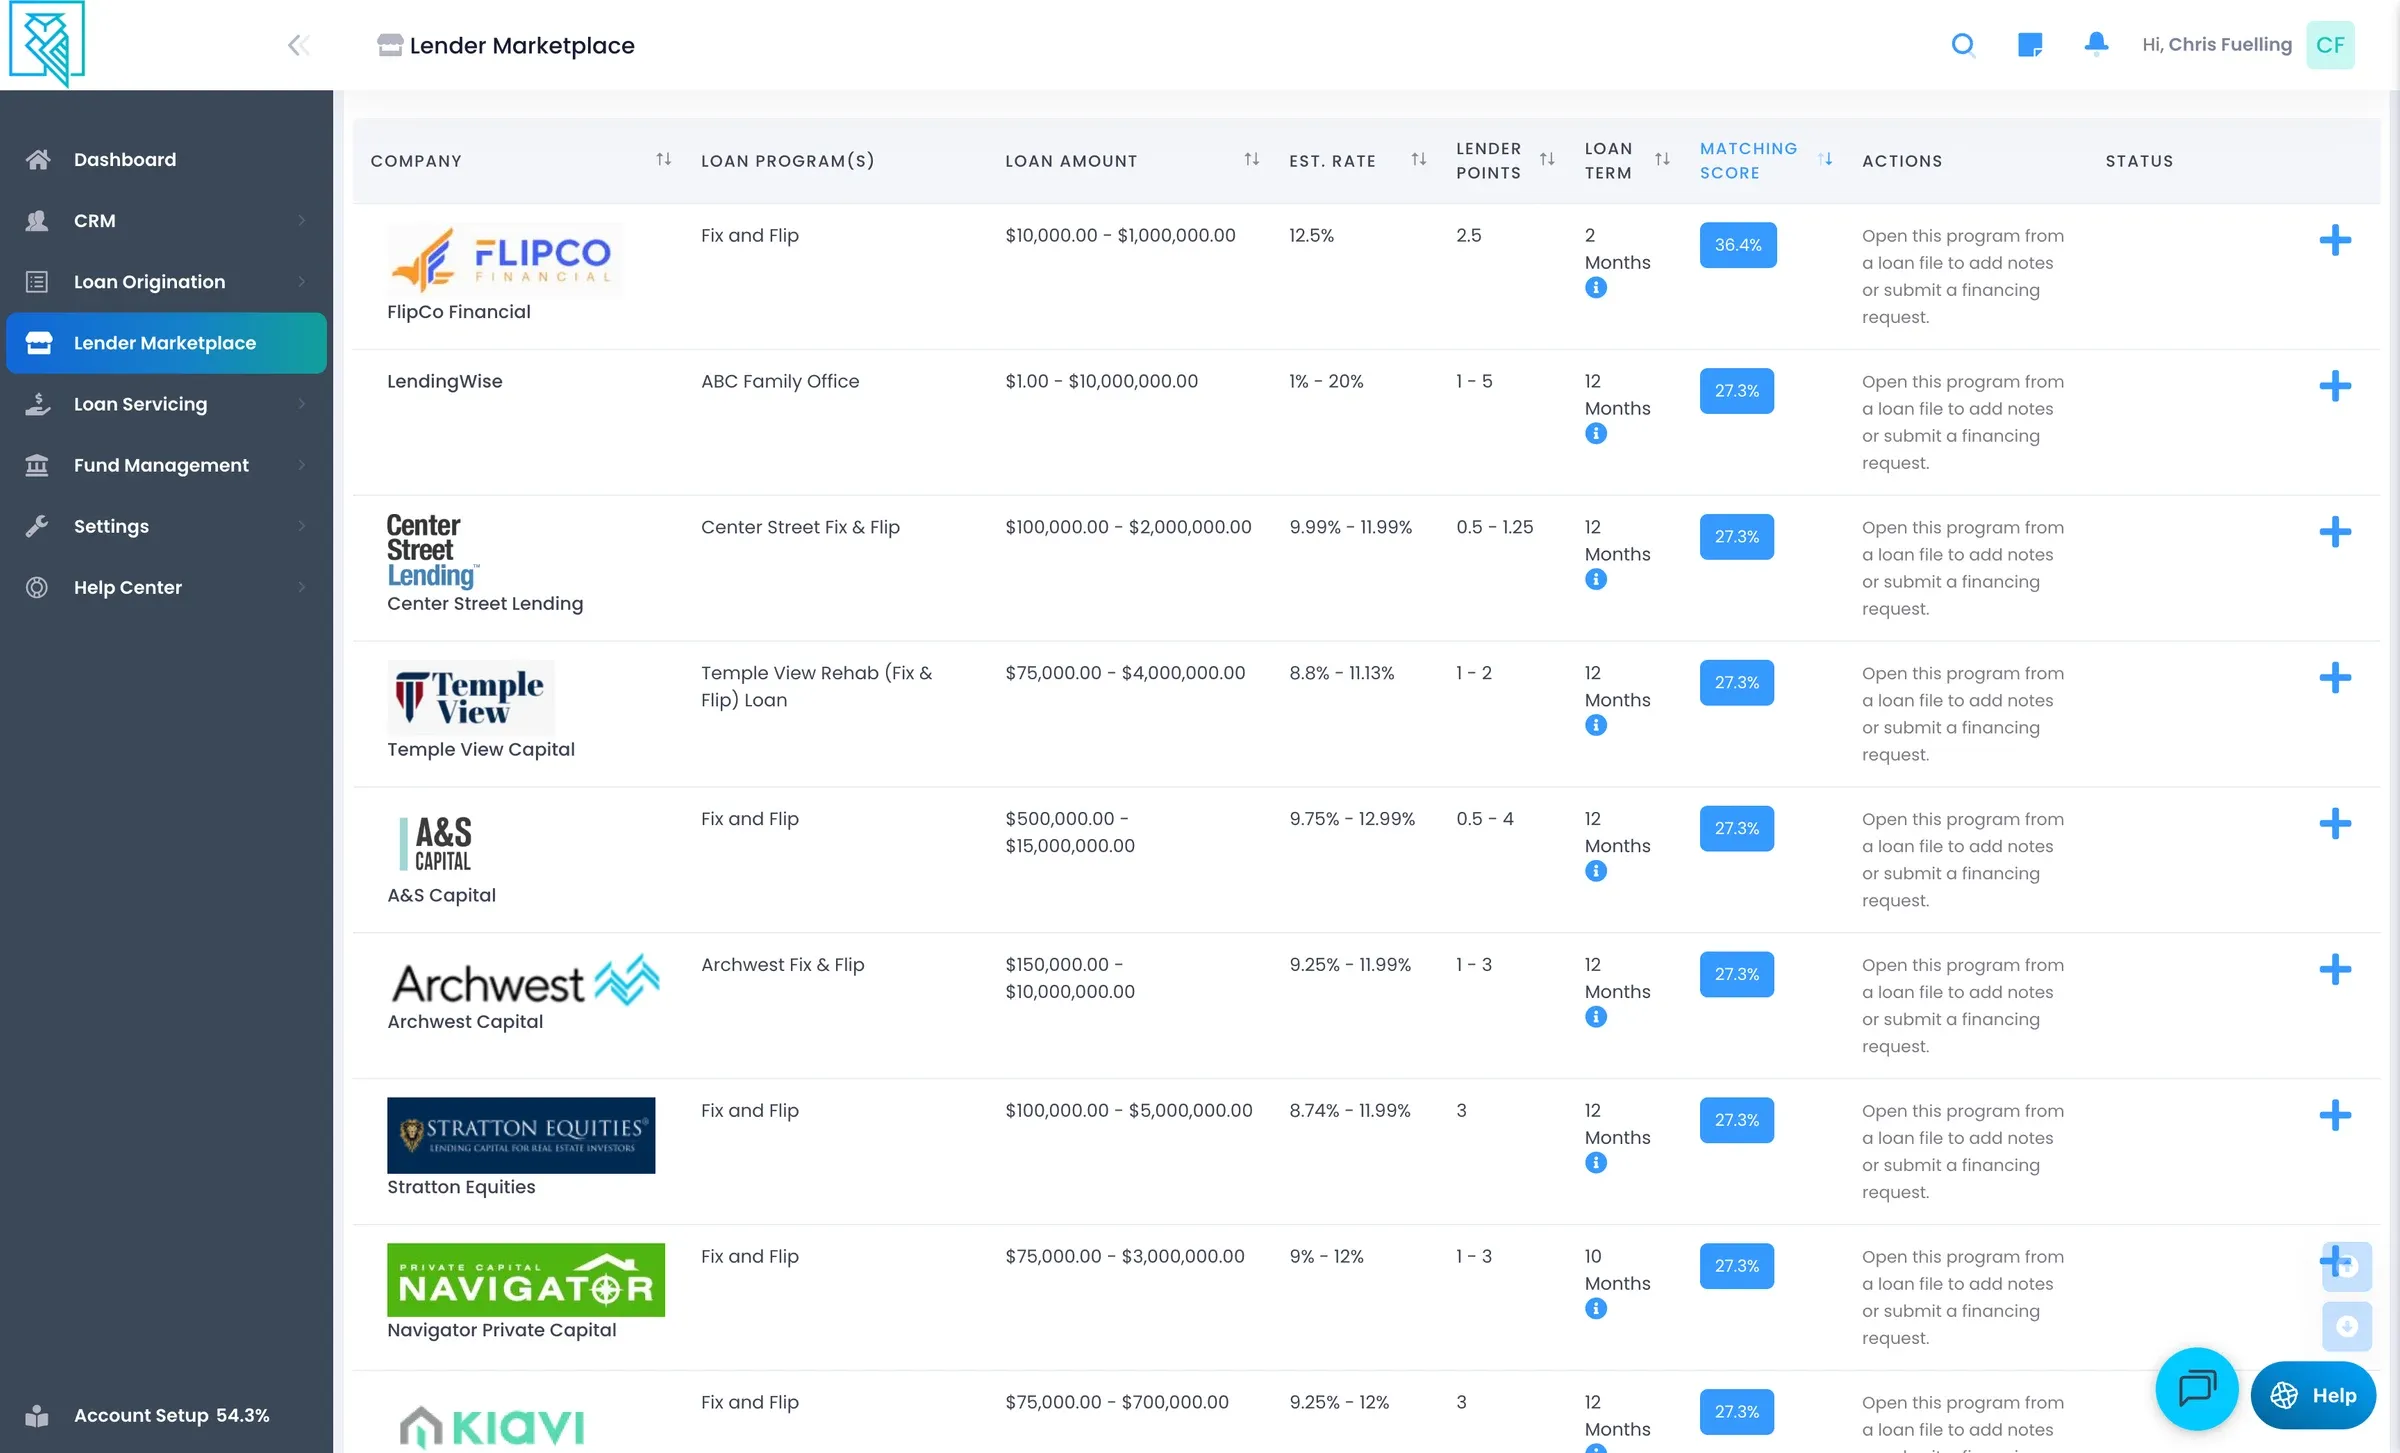The image size is (2400, 1453).
Task: Click LendingWise 27.3% matching score badge
Action: (1737, 391)
